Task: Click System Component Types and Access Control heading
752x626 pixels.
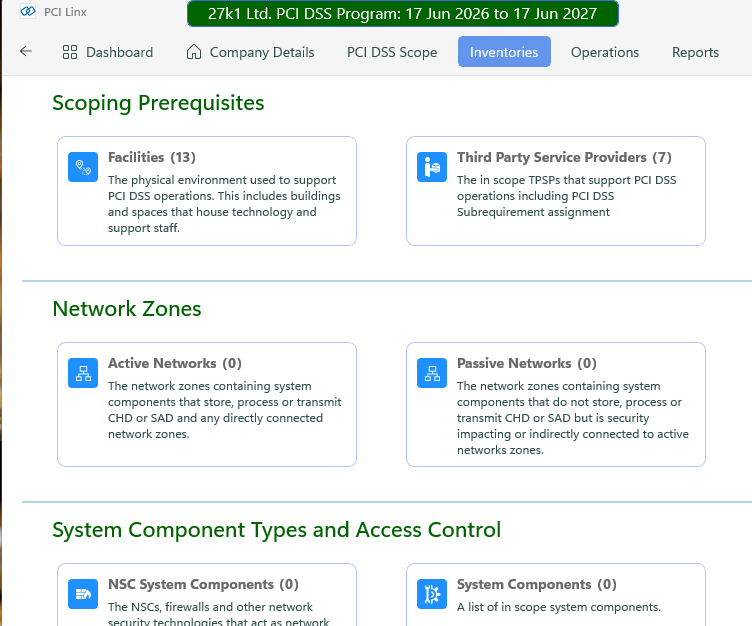Action: click(277, 530)
